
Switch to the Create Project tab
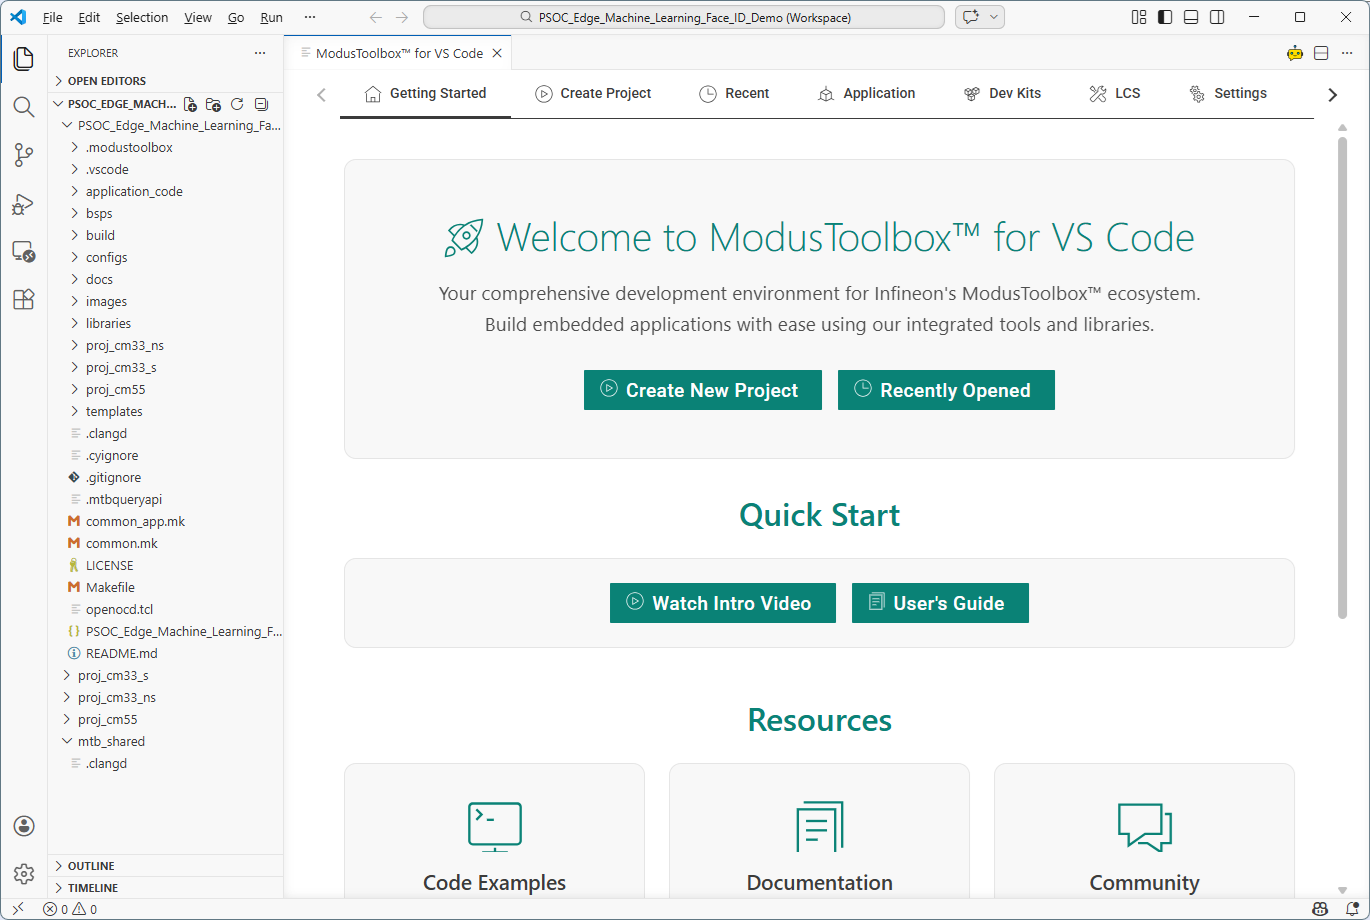593,93
